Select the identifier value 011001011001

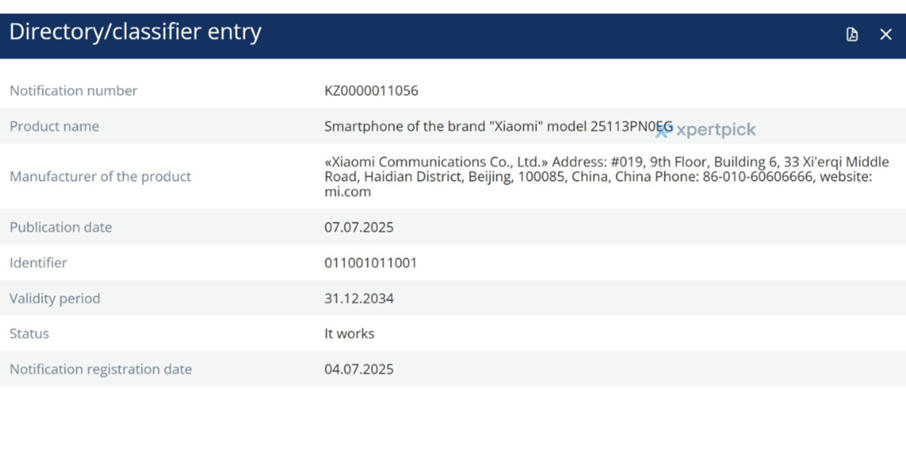coord(370,263)
